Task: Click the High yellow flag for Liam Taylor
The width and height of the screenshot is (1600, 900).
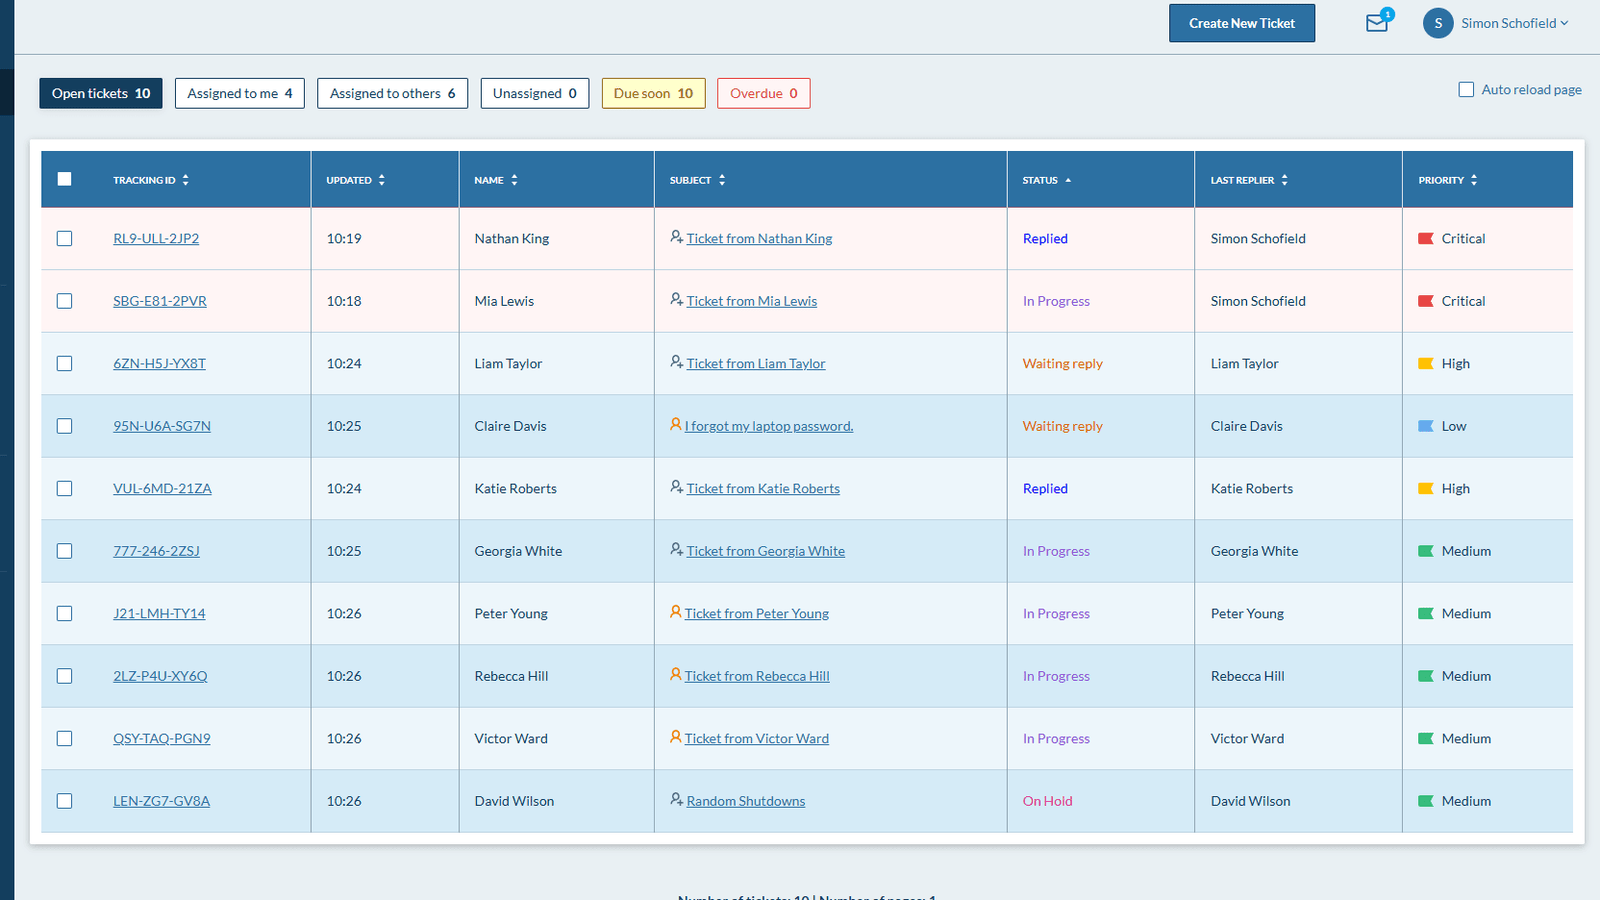Action: click(x=1426, y=364)
